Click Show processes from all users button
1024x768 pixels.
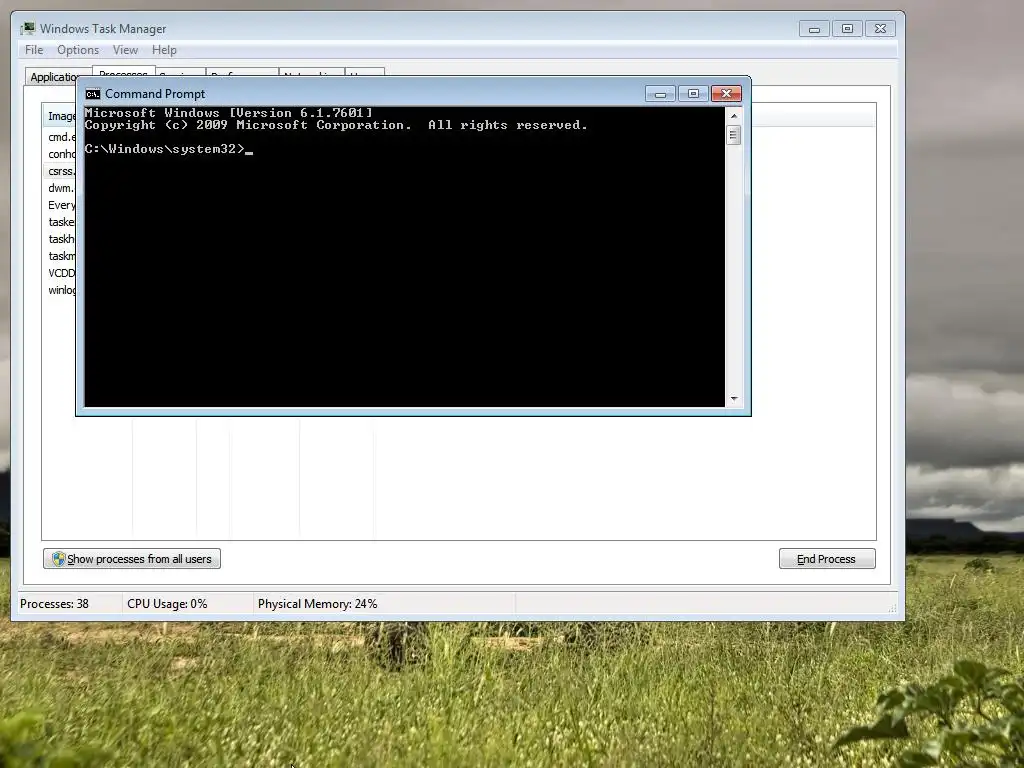tap(132, 559)
